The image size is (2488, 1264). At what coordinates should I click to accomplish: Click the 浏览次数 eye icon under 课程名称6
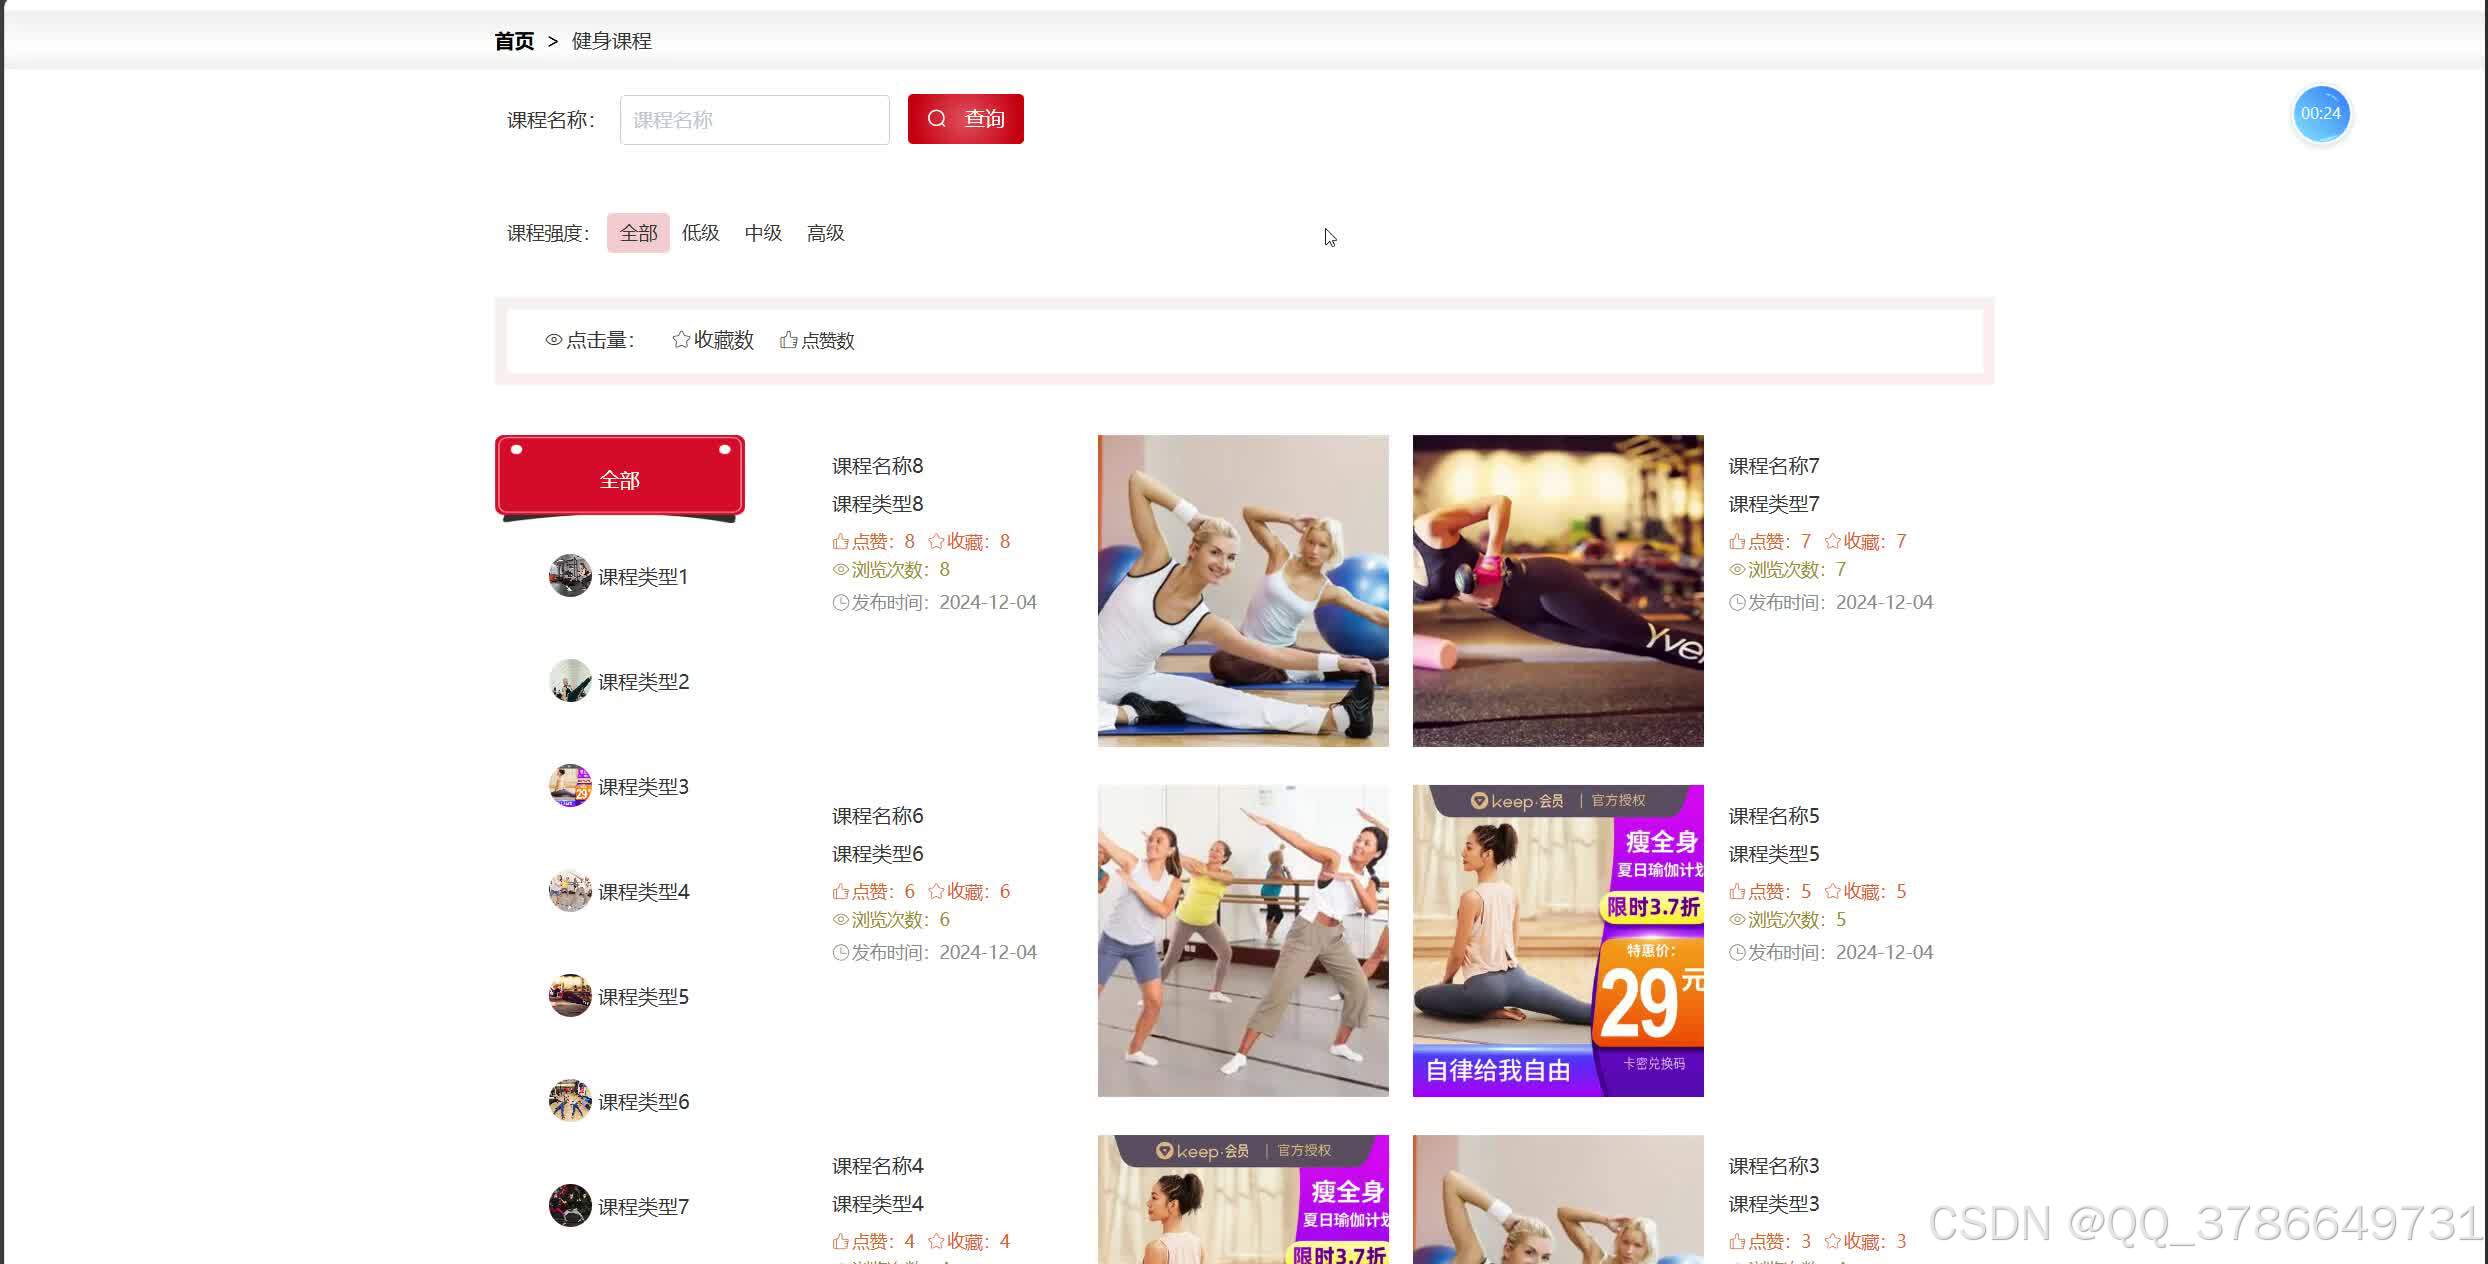(841, 920)
